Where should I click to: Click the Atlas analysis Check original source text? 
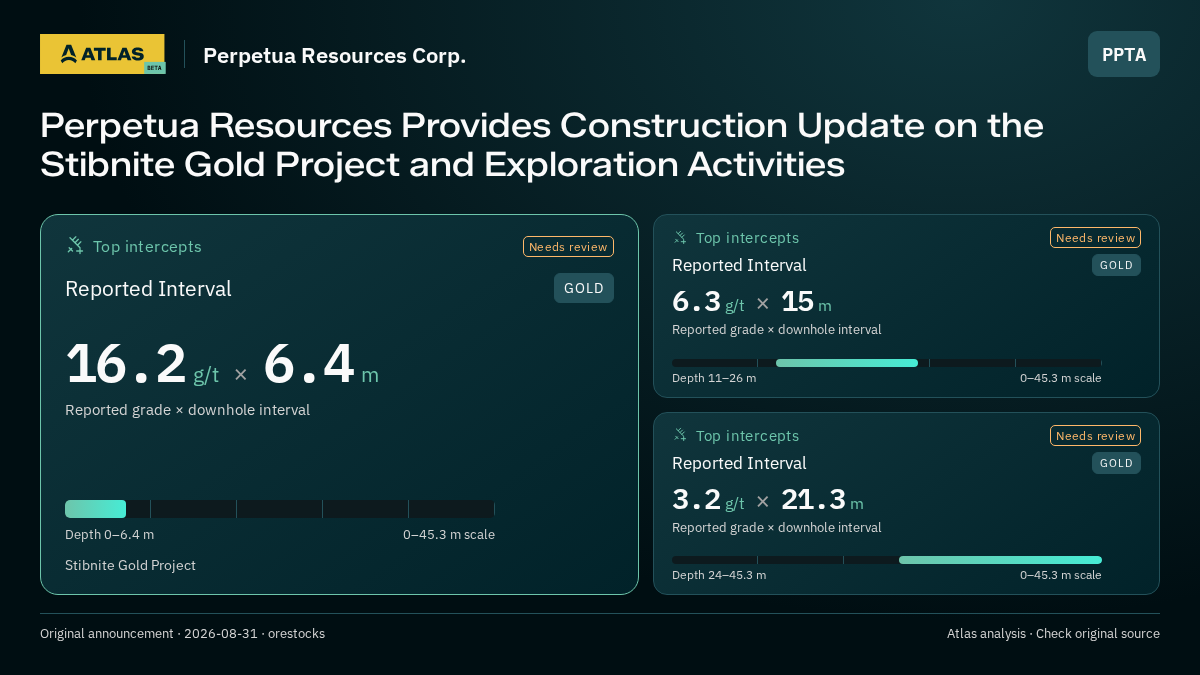coord(1053,634)
